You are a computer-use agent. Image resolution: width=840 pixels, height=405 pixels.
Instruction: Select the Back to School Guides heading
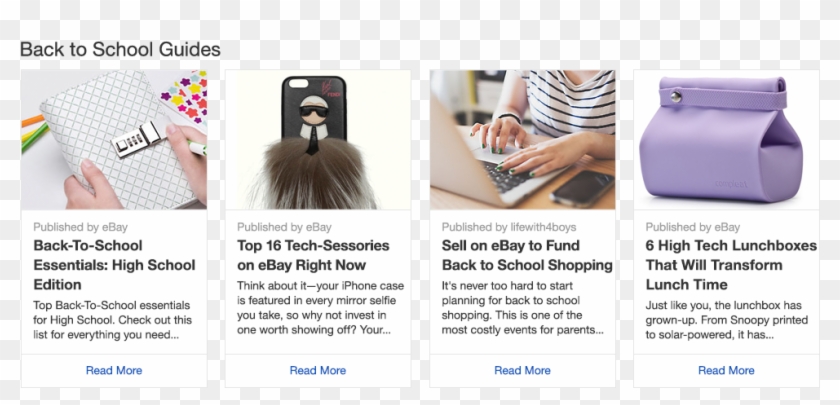pos(120,49)
